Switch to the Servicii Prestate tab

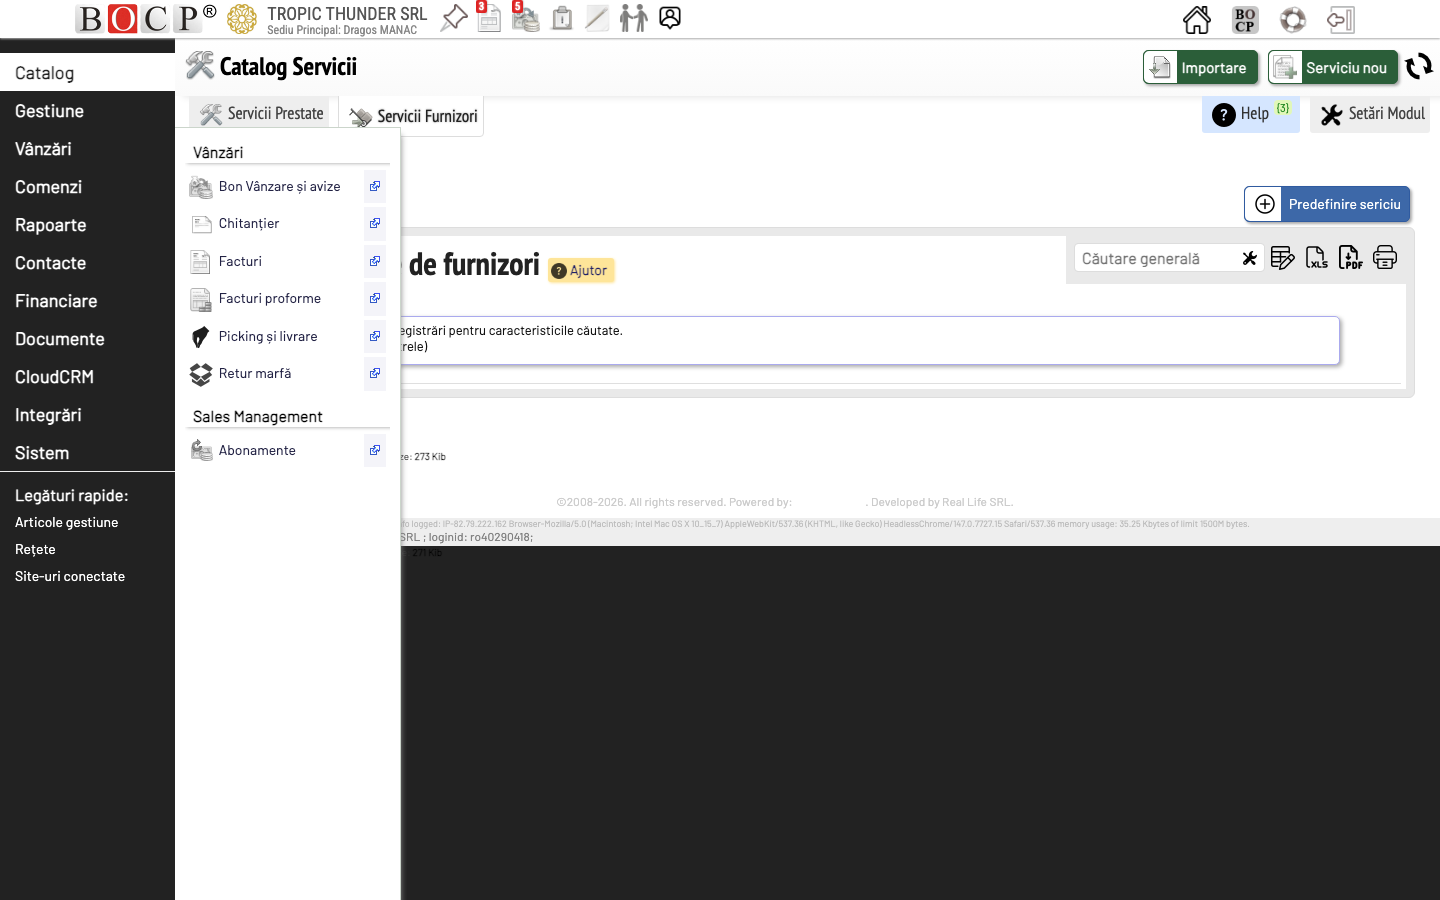260,113
